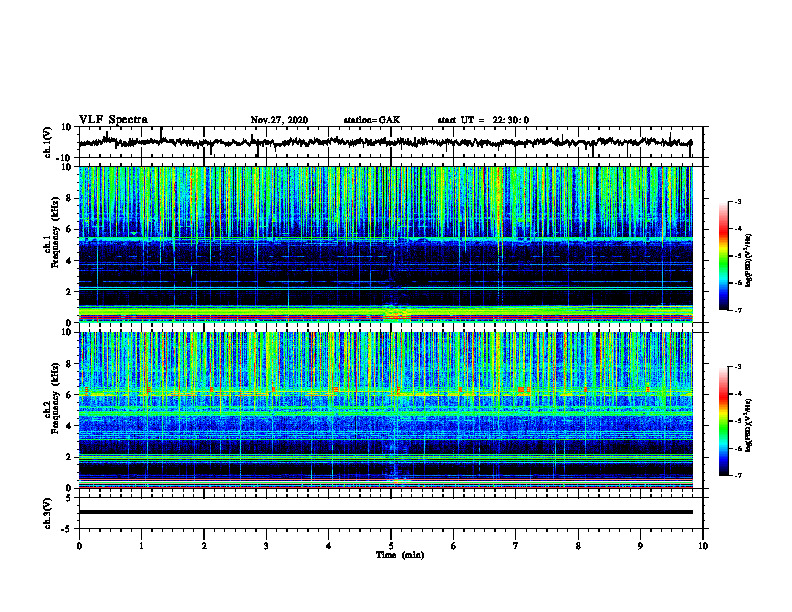Click the "4" kHz tick of ch.2 spectrogram
This screenshot has width=792, height=612.
point(70,426)
